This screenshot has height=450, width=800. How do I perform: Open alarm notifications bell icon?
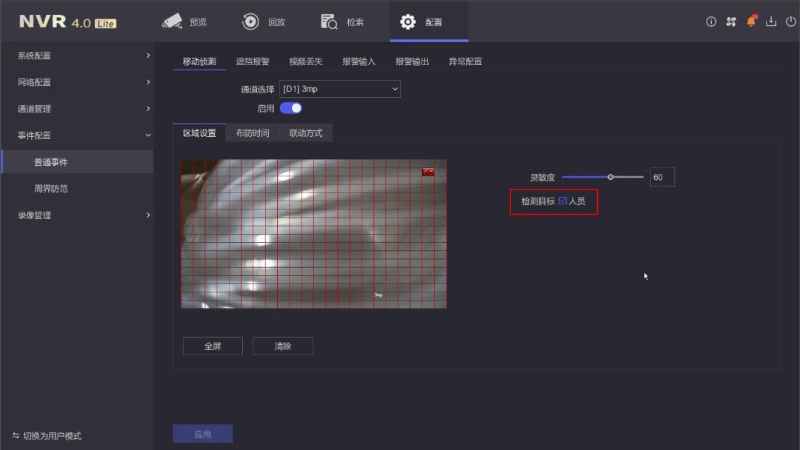click(x=751, y=21)
